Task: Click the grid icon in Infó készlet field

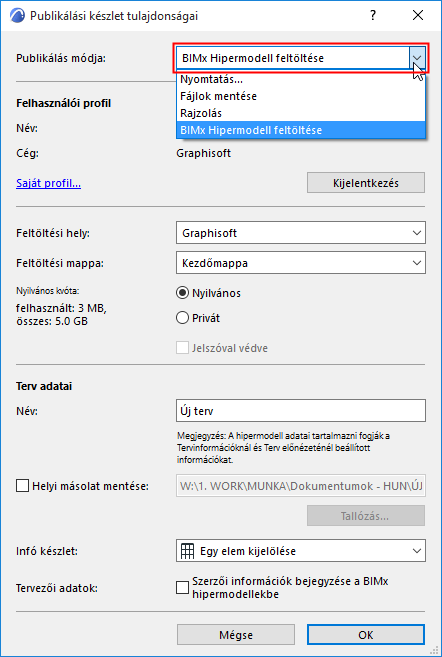Action: point(187,551)
